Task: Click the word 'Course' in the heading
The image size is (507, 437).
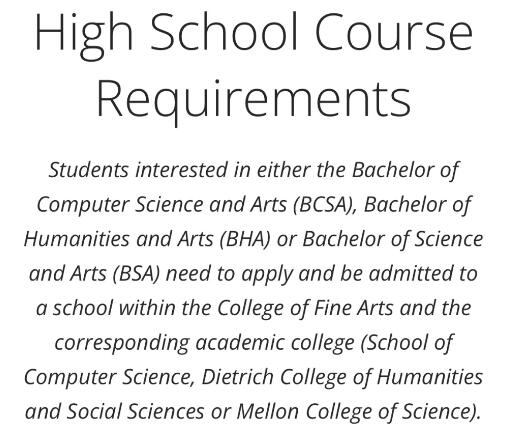Action: [394, 33]
